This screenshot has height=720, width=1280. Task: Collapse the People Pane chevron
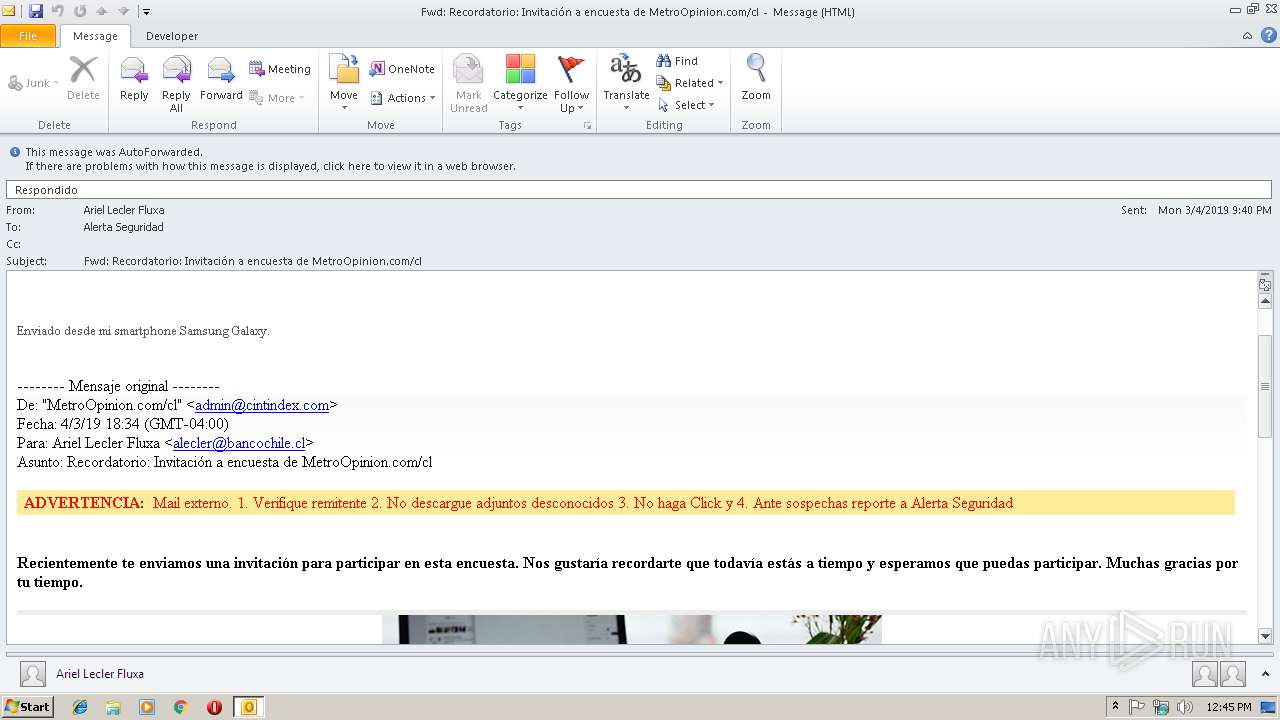click(1266, 674)
